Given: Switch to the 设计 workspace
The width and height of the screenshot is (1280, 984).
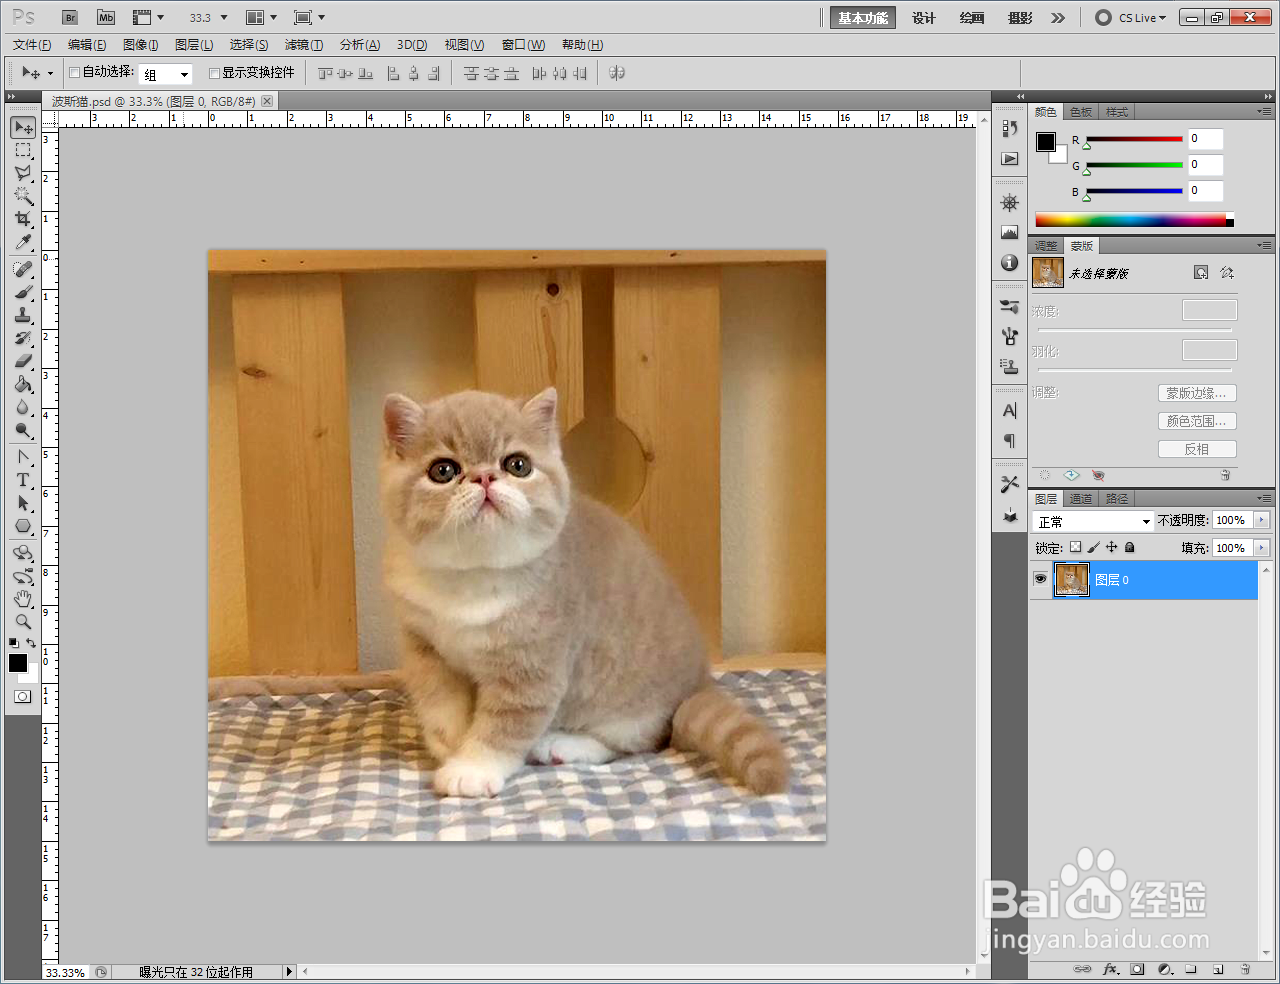Looking at the screenshot, I should (x=924, y=18).
